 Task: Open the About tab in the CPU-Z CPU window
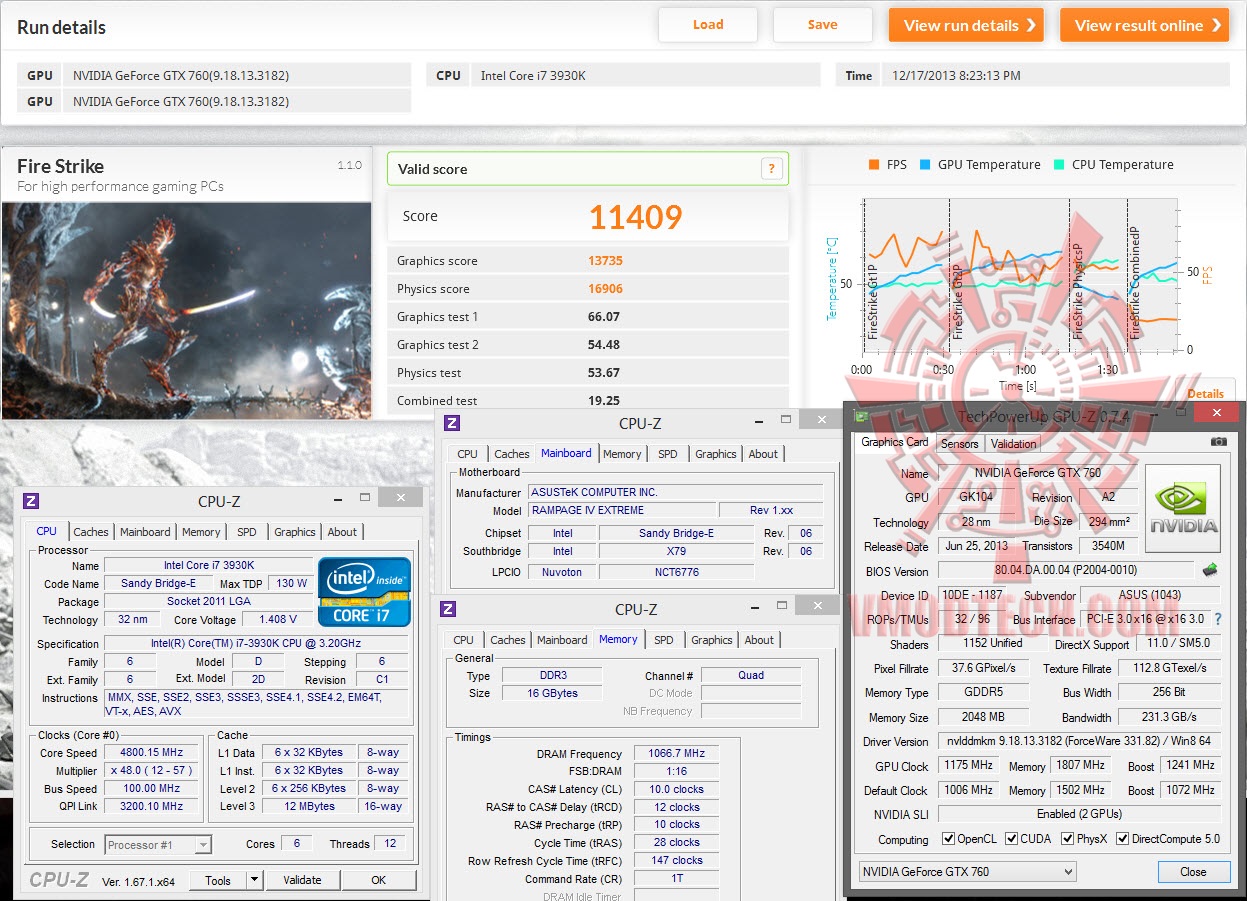[x=342, y=532]
